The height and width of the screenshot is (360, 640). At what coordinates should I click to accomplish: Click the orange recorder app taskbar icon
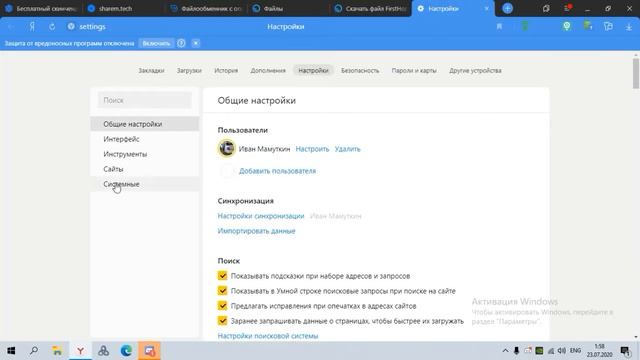[149, 351]
